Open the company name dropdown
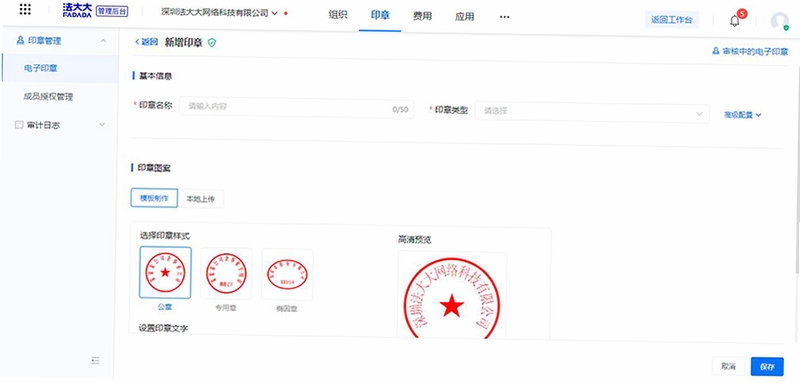The width and height of the screenshot is (800, 383). [219, 13]
